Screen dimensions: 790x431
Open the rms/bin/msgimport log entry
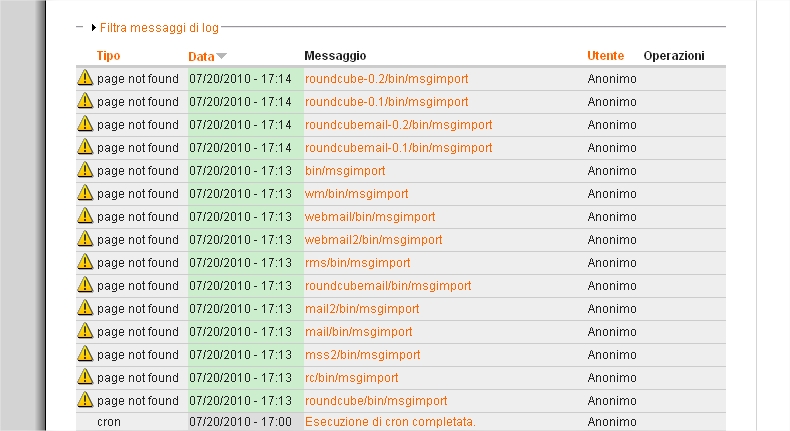coord(358,263)
